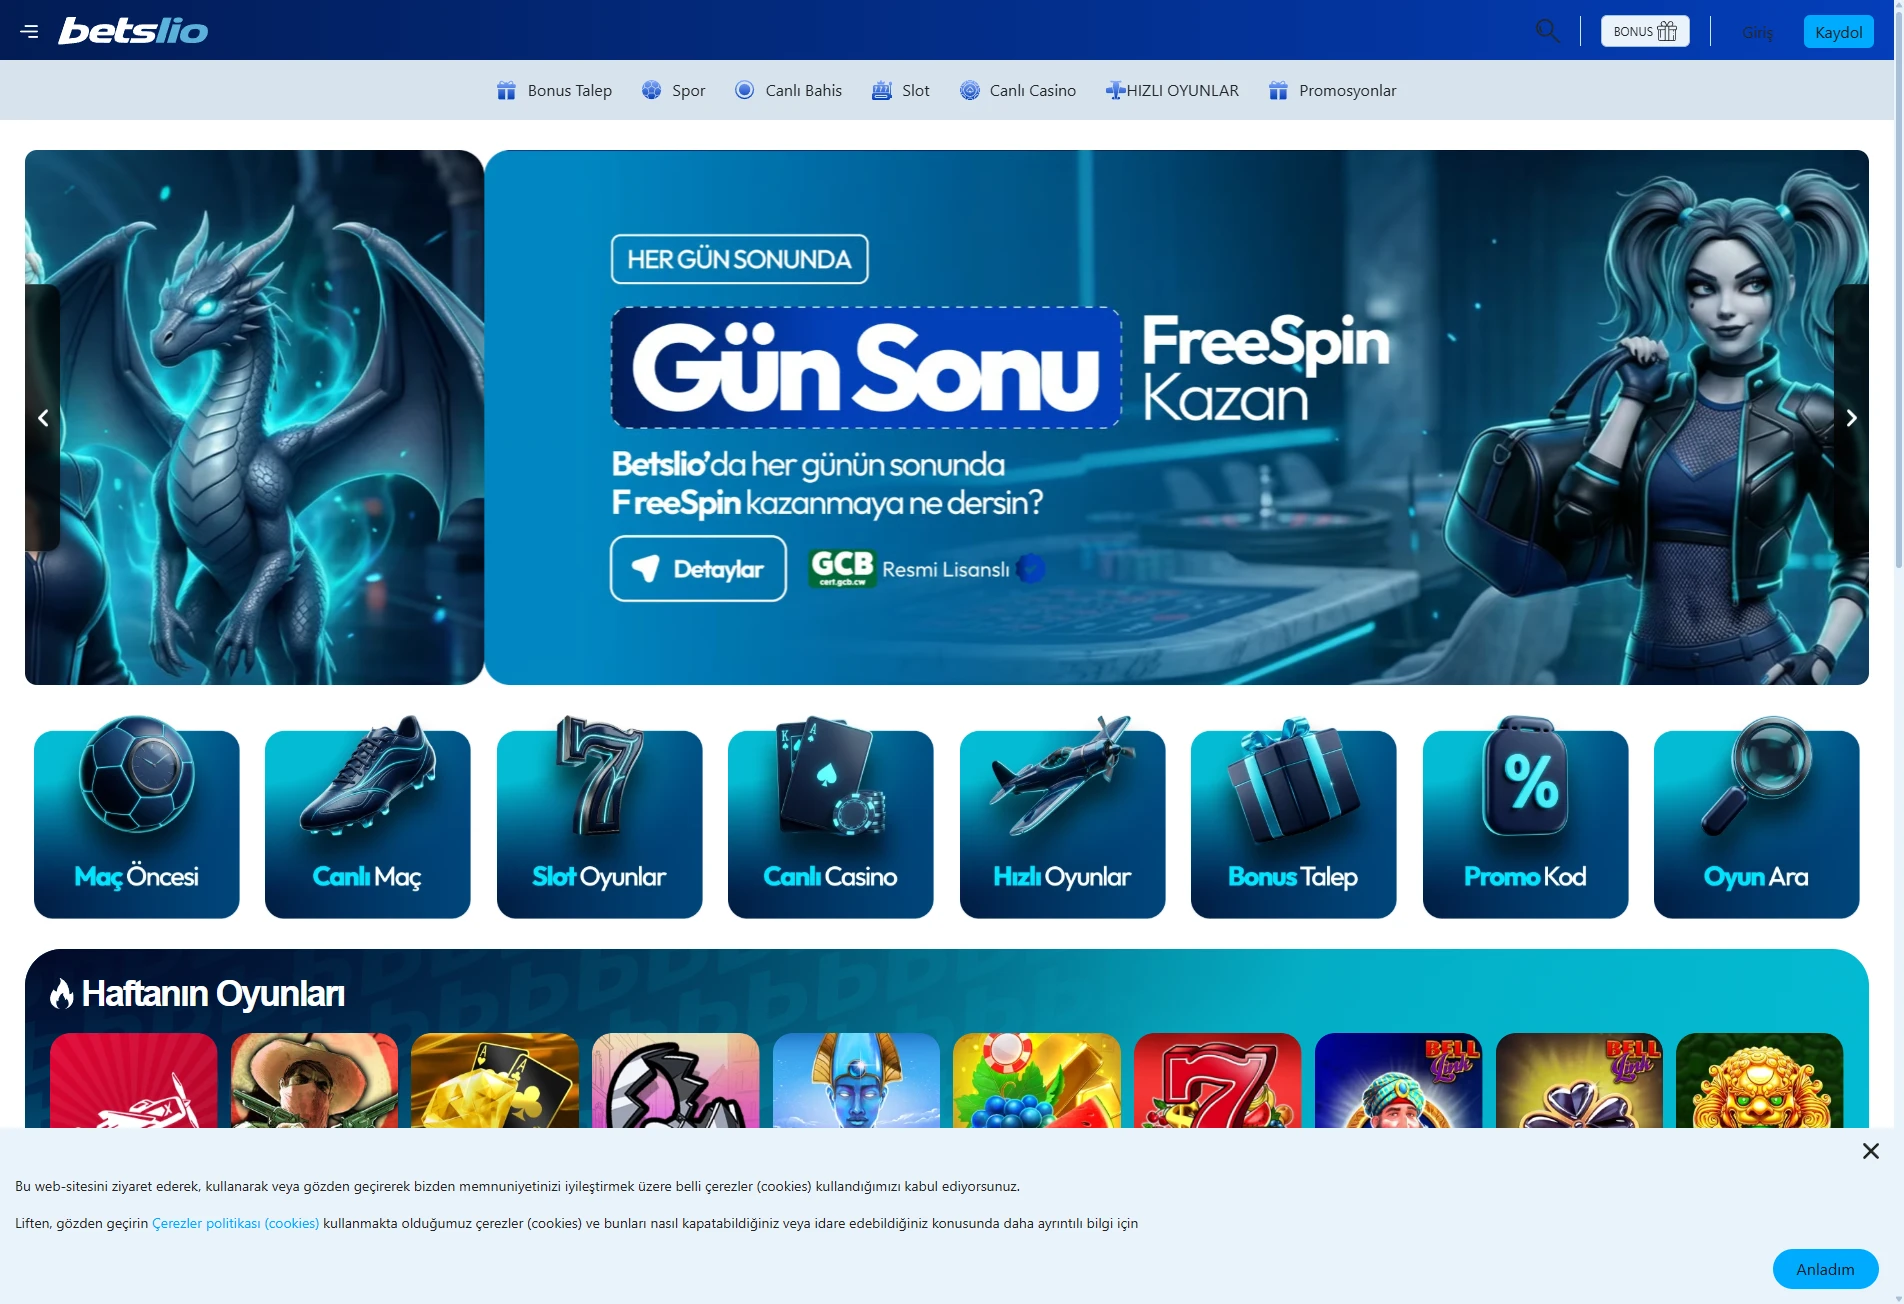Open the blue pharaoh game thumbnail
Viewport: 1904px width, 1304px height.
pos(857,1081)
